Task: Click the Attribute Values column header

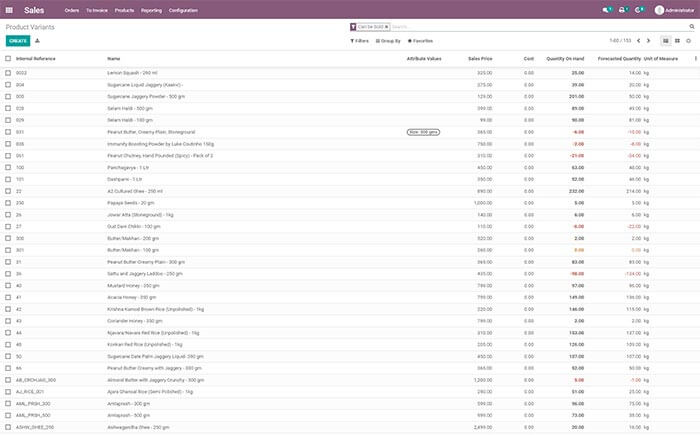Action: [x=424, y=59]
